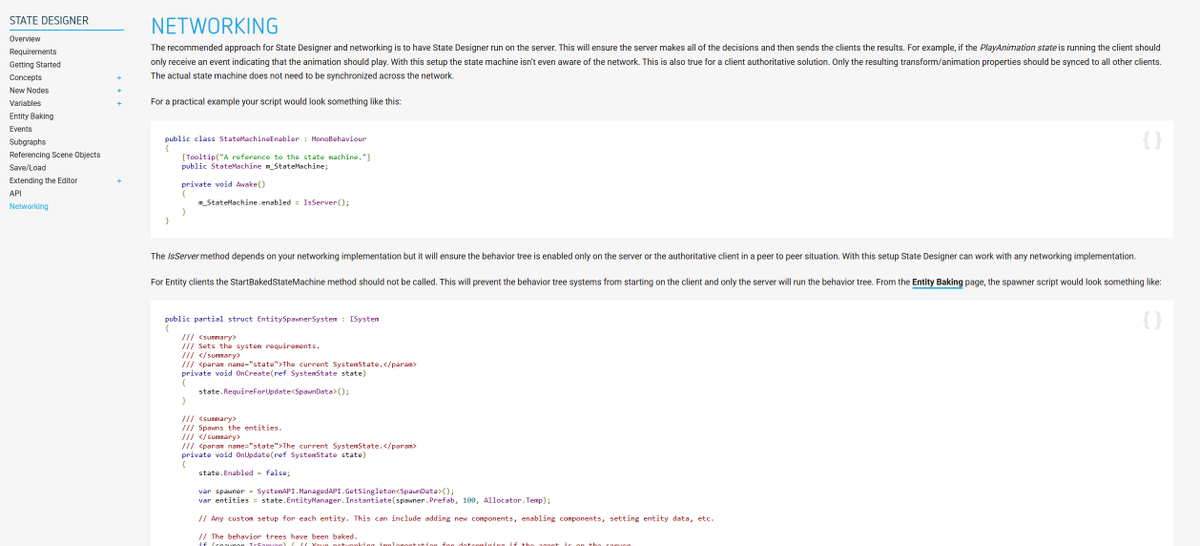
Task: Click braces icon on StateMachineEnabler code block
Action: click(x=1151, y=141)
